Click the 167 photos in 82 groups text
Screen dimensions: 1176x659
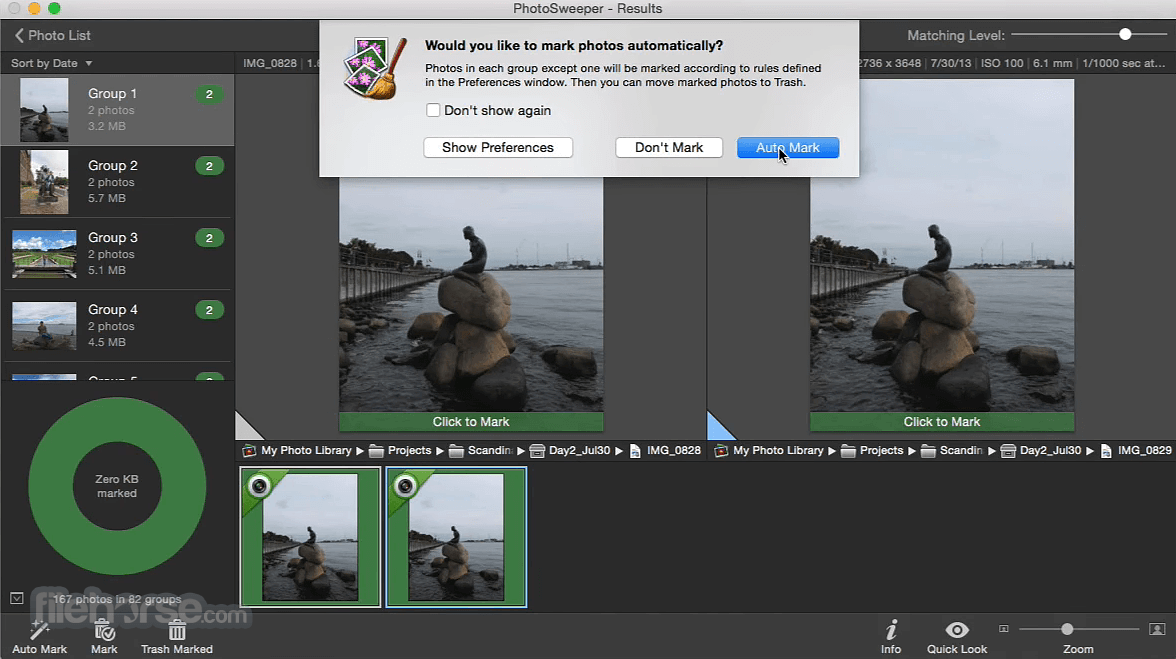117,599
